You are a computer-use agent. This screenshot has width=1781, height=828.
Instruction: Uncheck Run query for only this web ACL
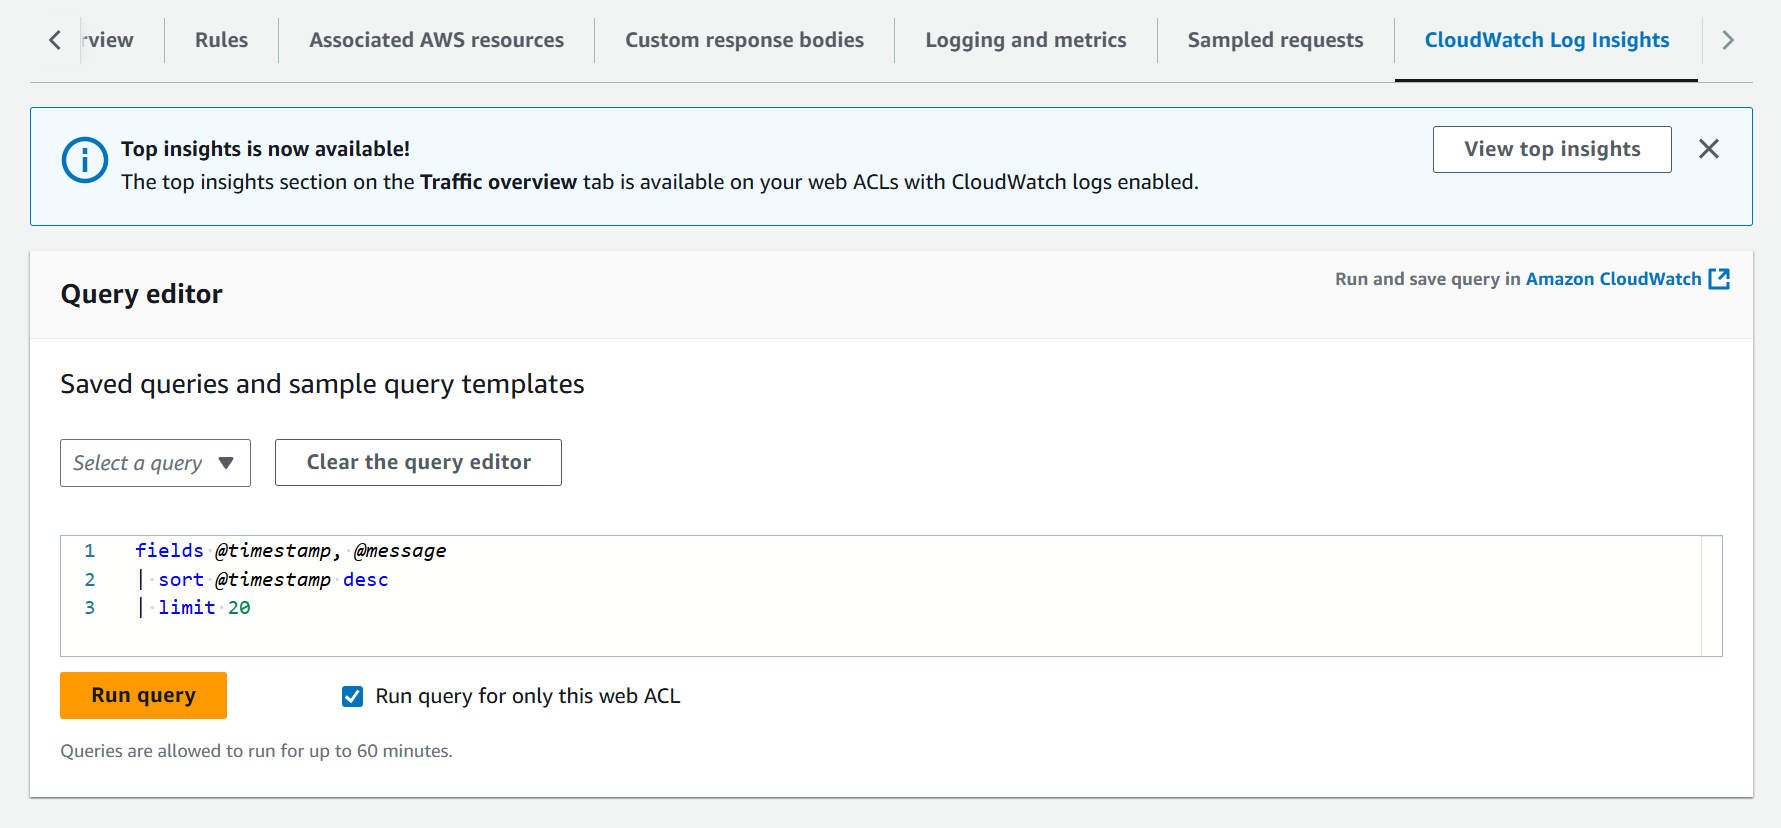tap(353, 696)
